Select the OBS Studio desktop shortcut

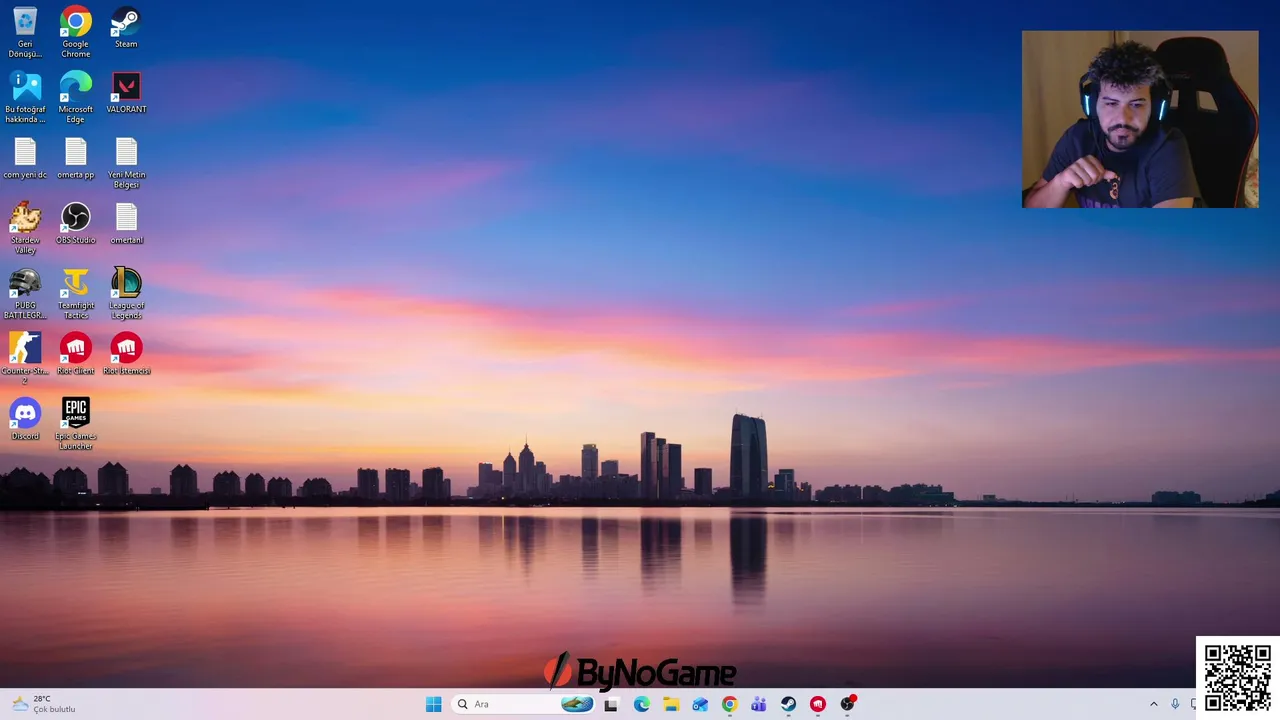click(x=76, y=224)
